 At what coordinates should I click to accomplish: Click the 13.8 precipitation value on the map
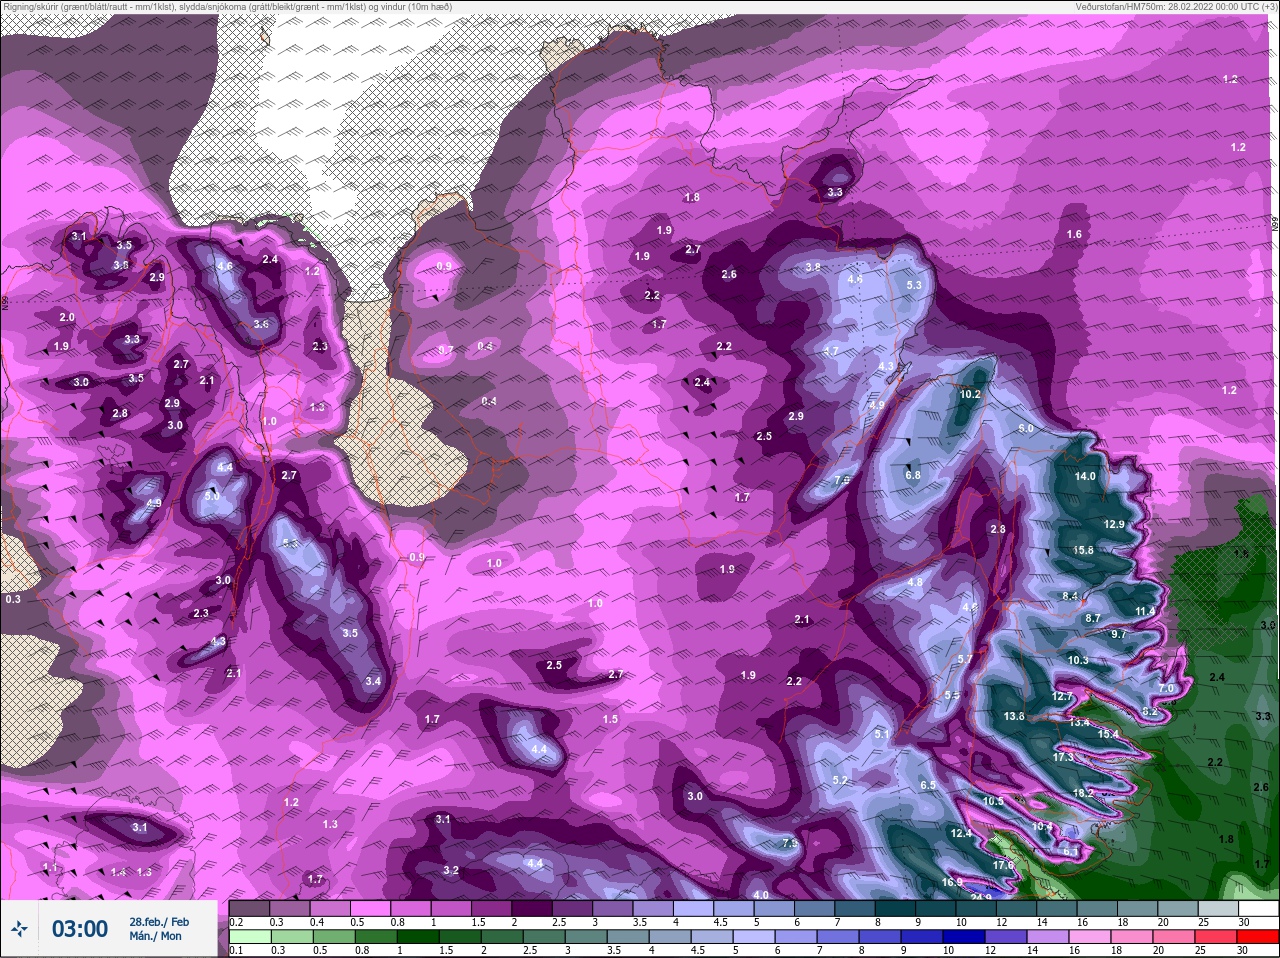tap(1014, 716)
